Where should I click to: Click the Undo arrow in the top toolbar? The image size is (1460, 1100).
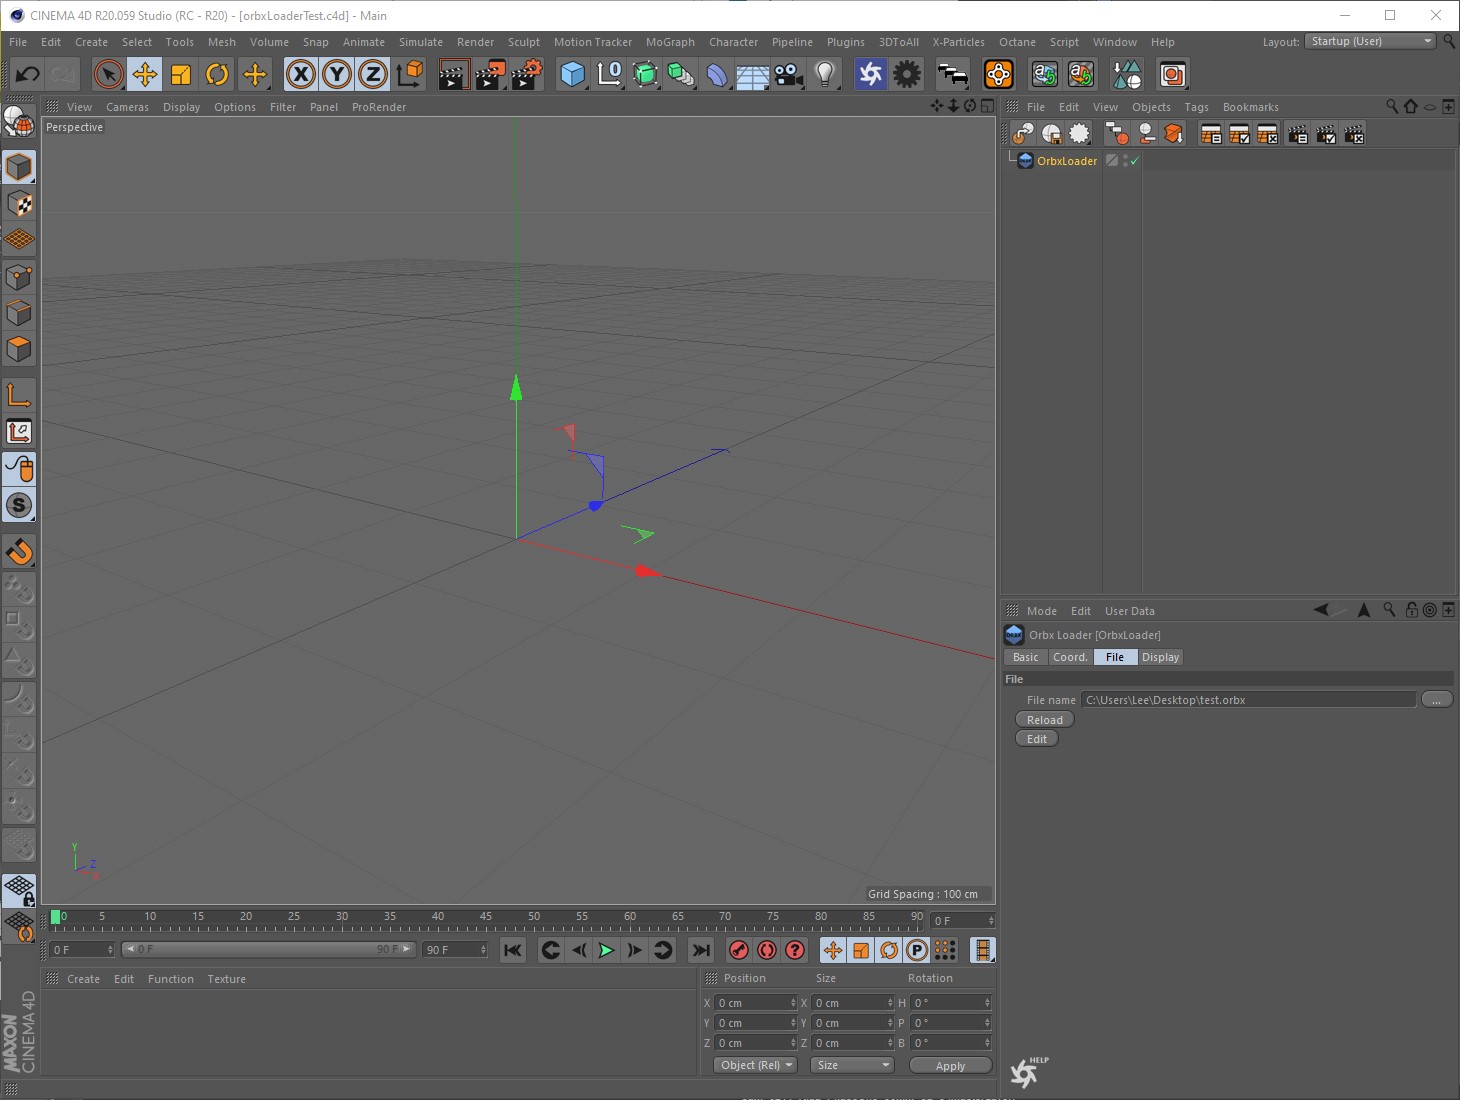[x=27, y=74]
